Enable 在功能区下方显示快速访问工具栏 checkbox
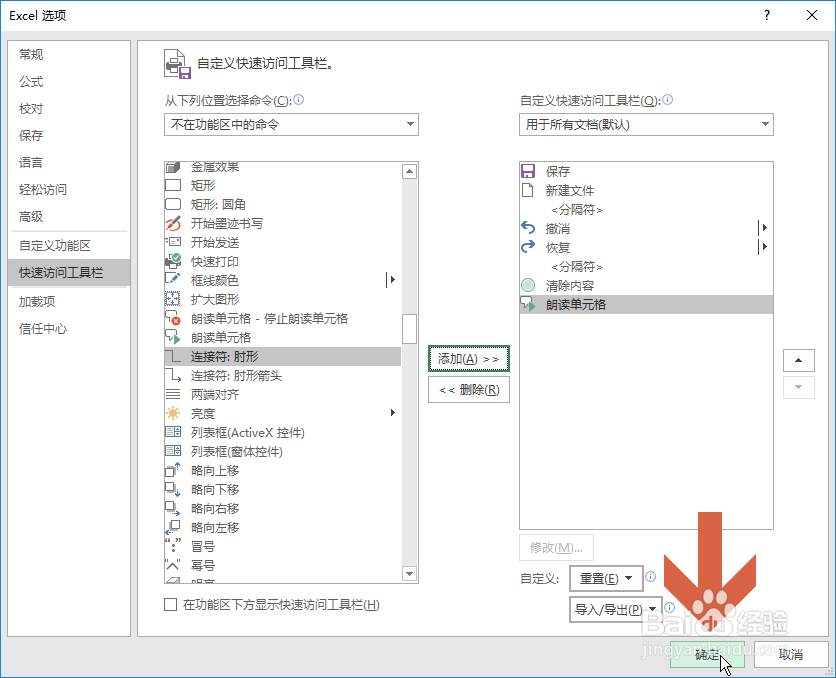Screen dimensions: 836x678 tap(171, 604)
